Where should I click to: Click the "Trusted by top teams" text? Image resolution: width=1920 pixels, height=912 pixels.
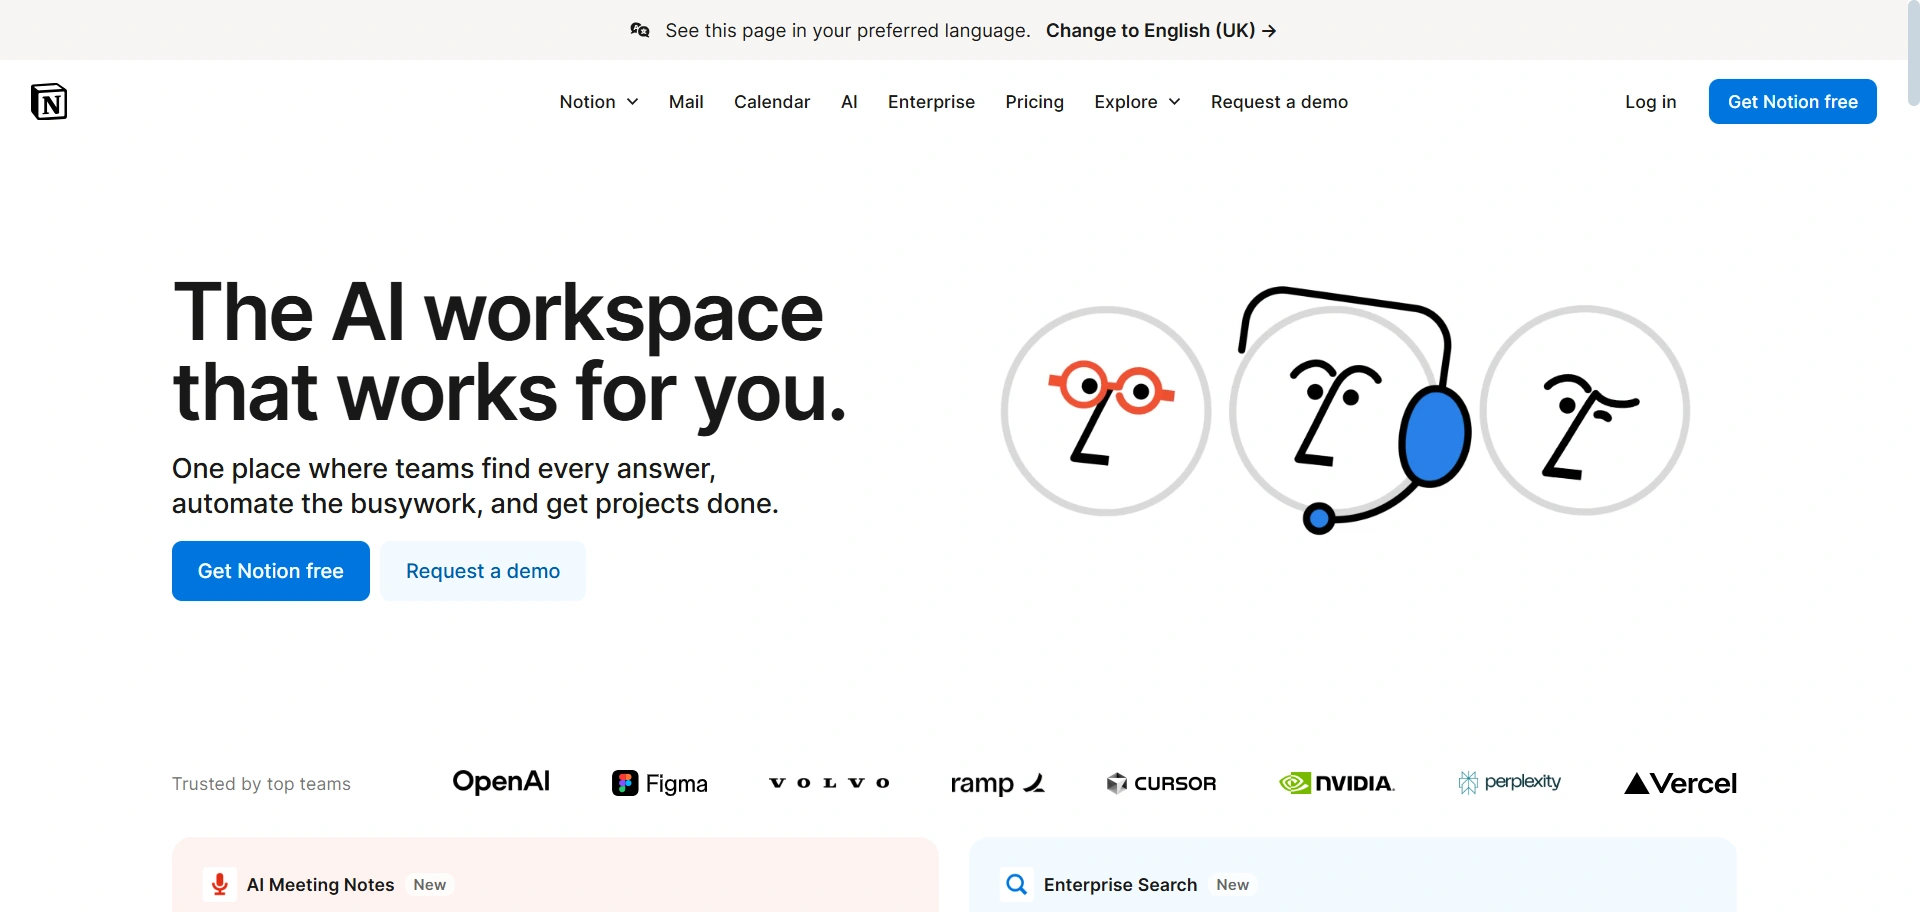[x=261, y=784]
